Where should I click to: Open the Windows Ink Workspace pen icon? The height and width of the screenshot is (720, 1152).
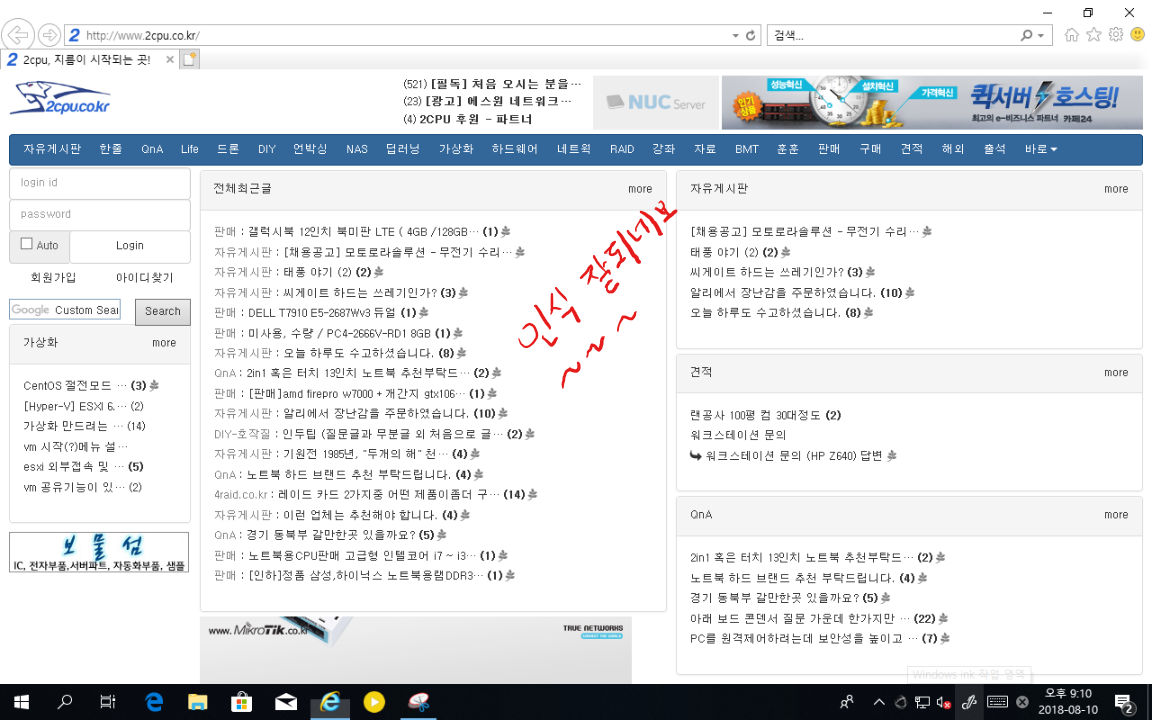969,702
